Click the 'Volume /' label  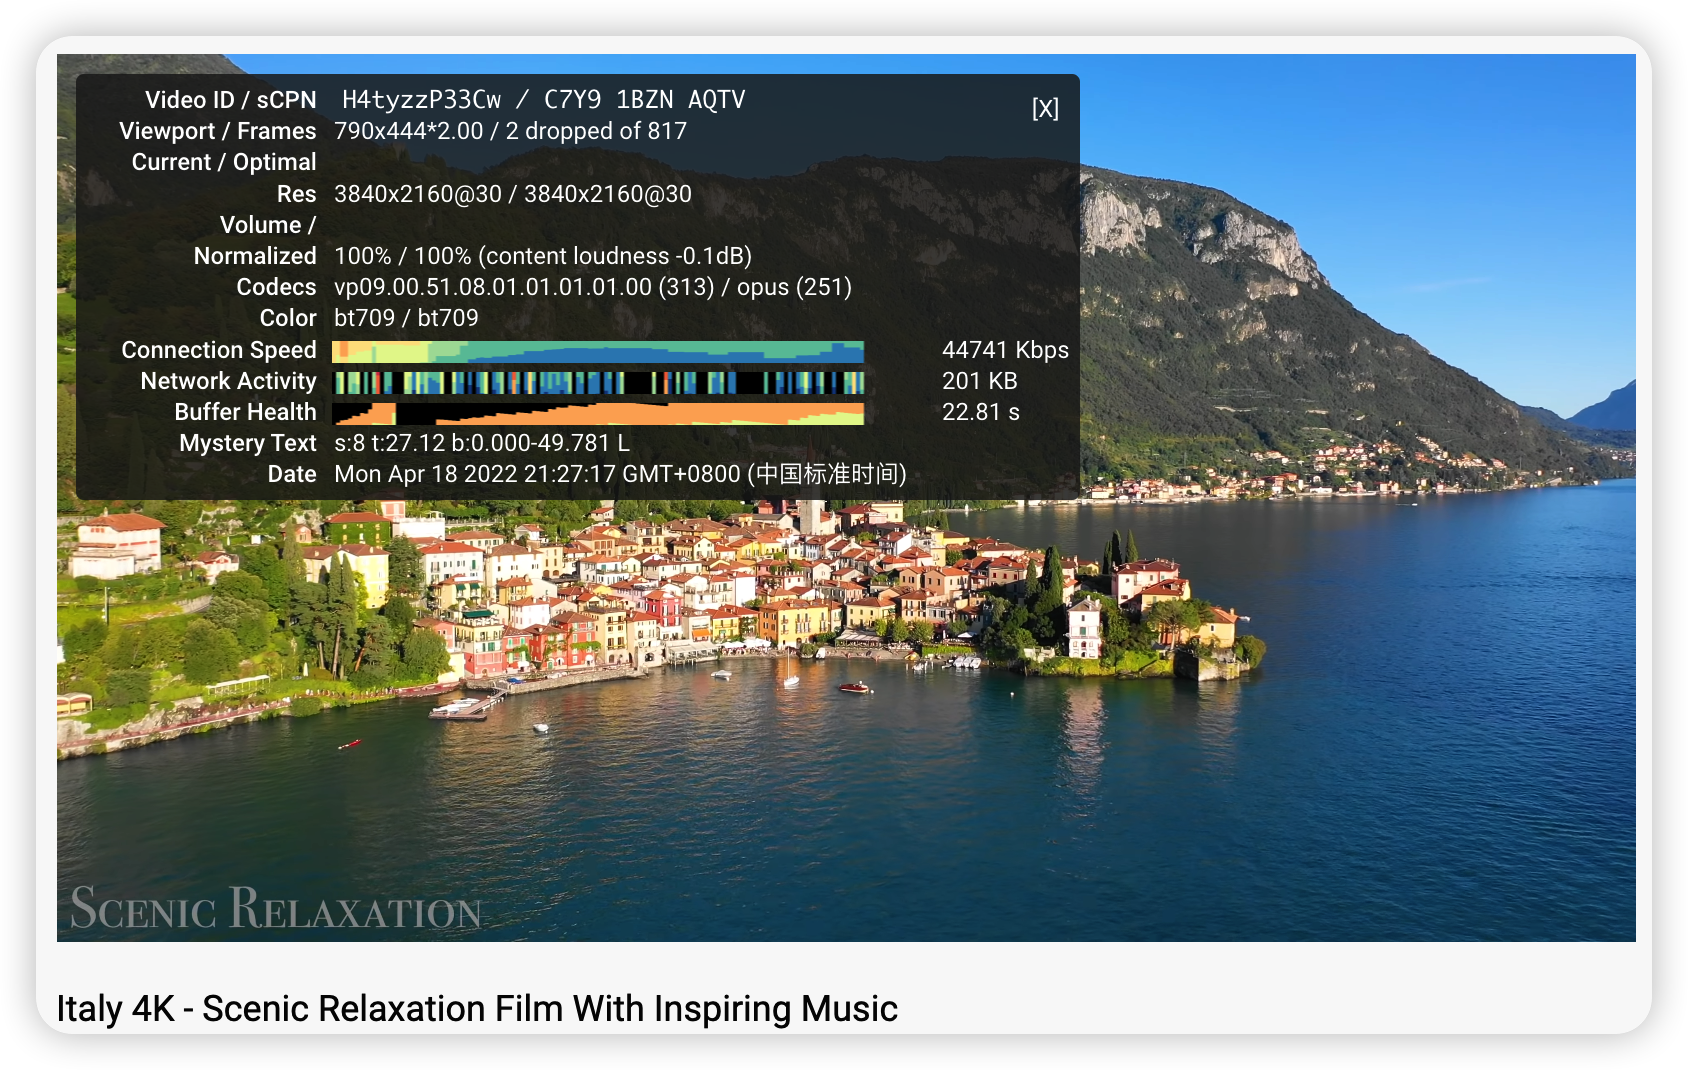tap(268, 225)
